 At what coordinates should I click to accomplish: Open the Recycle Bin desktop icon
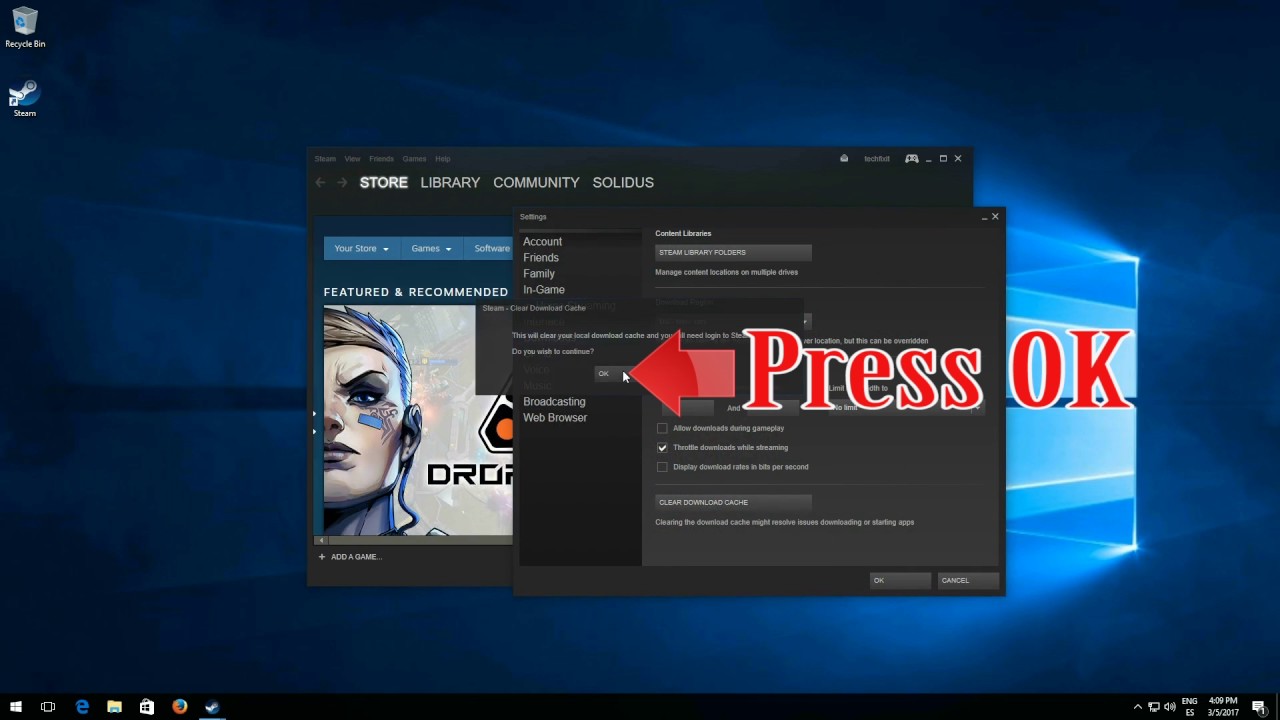(x=25, y=28)
